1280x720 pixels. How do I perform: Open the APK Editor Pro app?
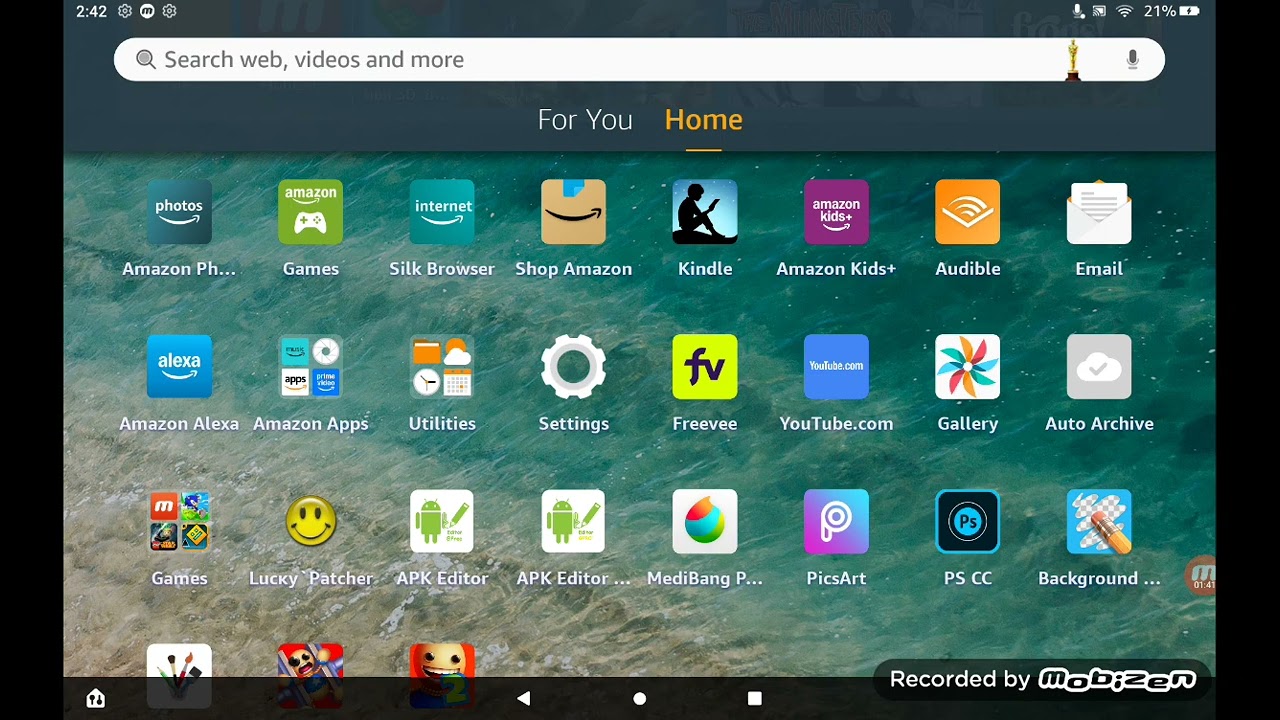[x=574, y=522]
